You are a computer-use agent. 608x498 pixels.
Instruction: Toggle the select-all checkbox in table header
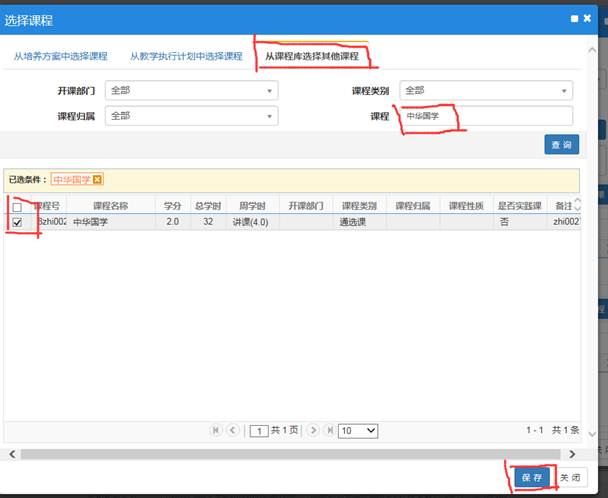17,206
